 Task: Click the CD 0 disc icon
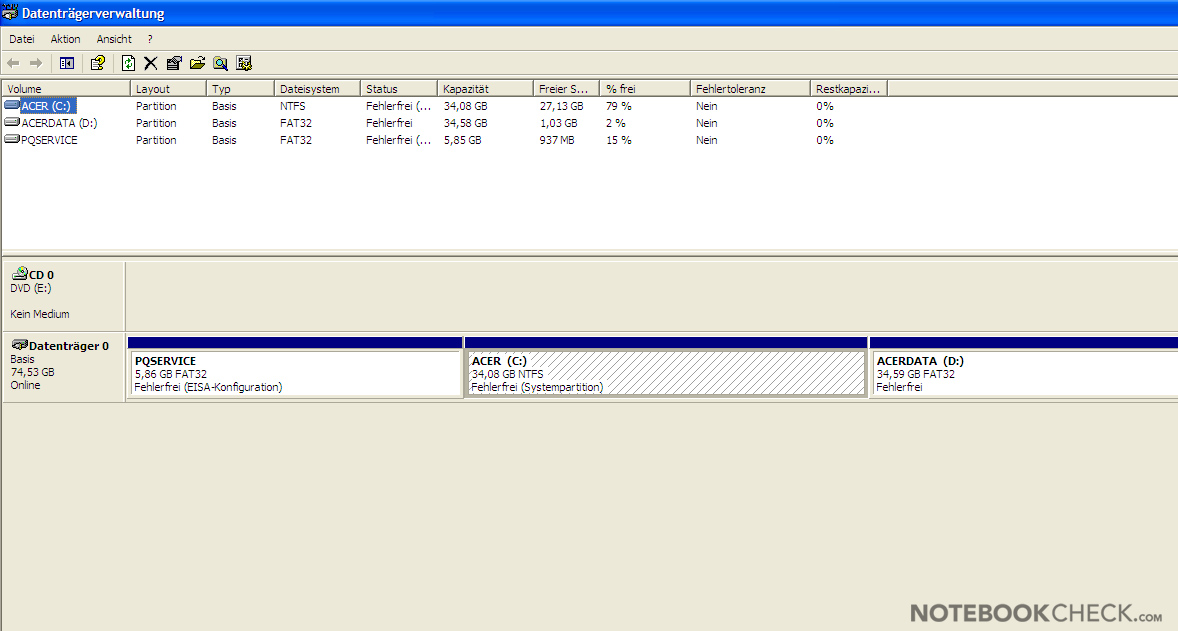tap(20, 273)
